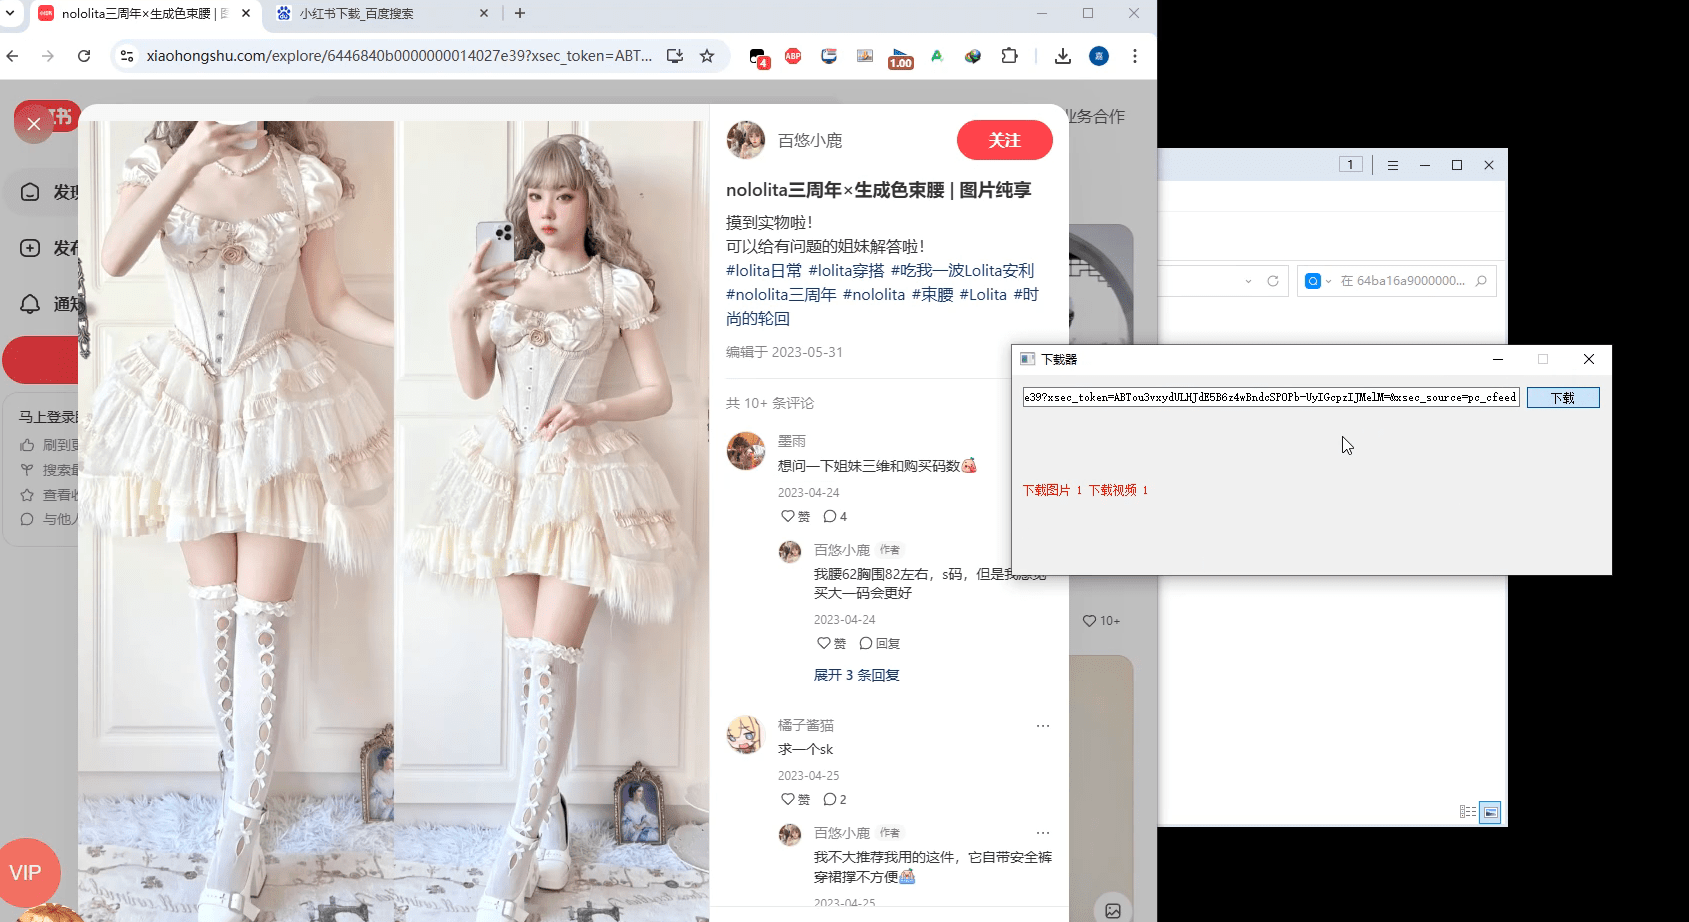
Task: Open Chrome Downloads from the toolbar icon
Action: pos(1062,56)
